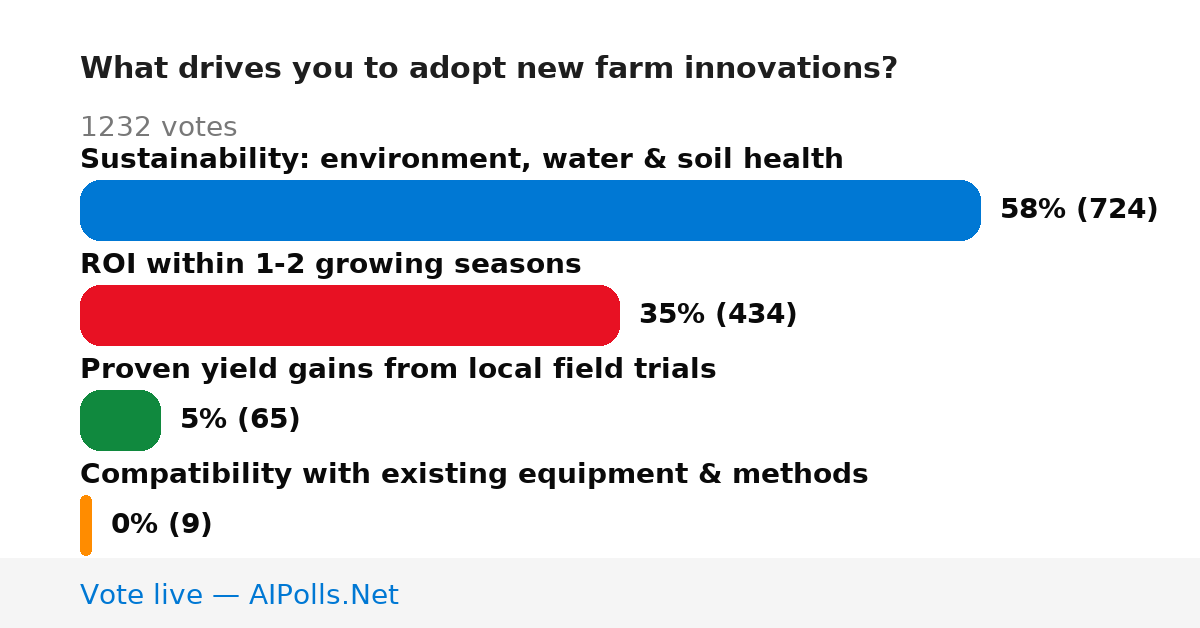Viewport: 1200px width, 628px height.
Task: Click the small orange Compatibility bar
Action: pos(86,525)
